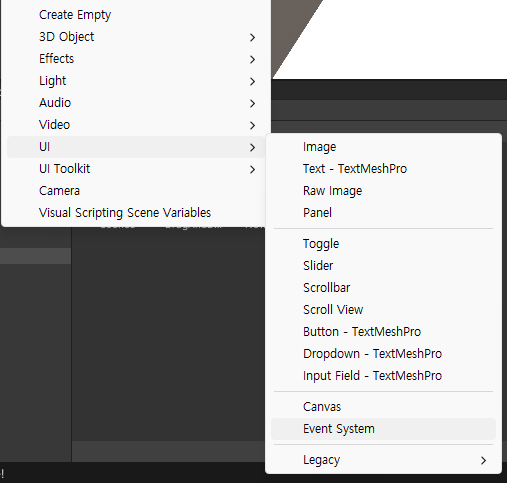Create a Canvas object
Screen dimensions: 507x483
383,407
